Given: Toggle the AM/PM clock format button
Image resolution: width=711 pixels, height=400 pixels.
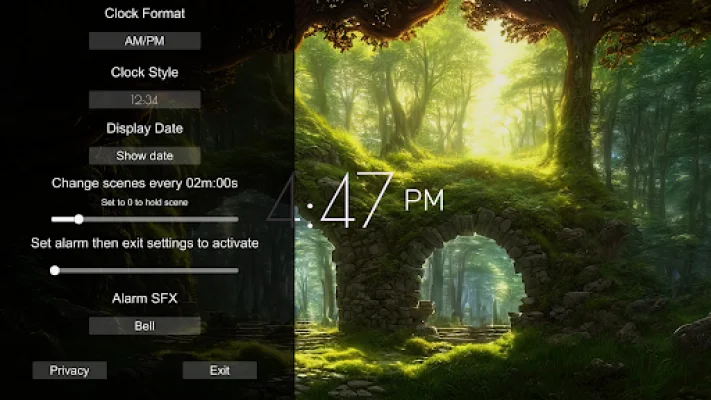Looking at the screenshot, I should (x=145, y=41).
